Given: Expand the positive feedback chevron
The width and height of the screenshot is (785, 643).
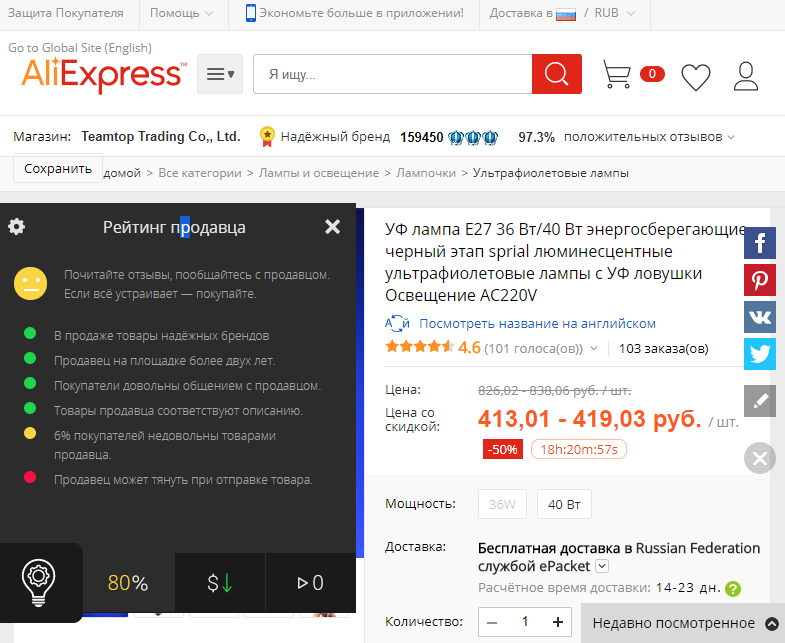Looking at the screenshot, I should (731, 137).
